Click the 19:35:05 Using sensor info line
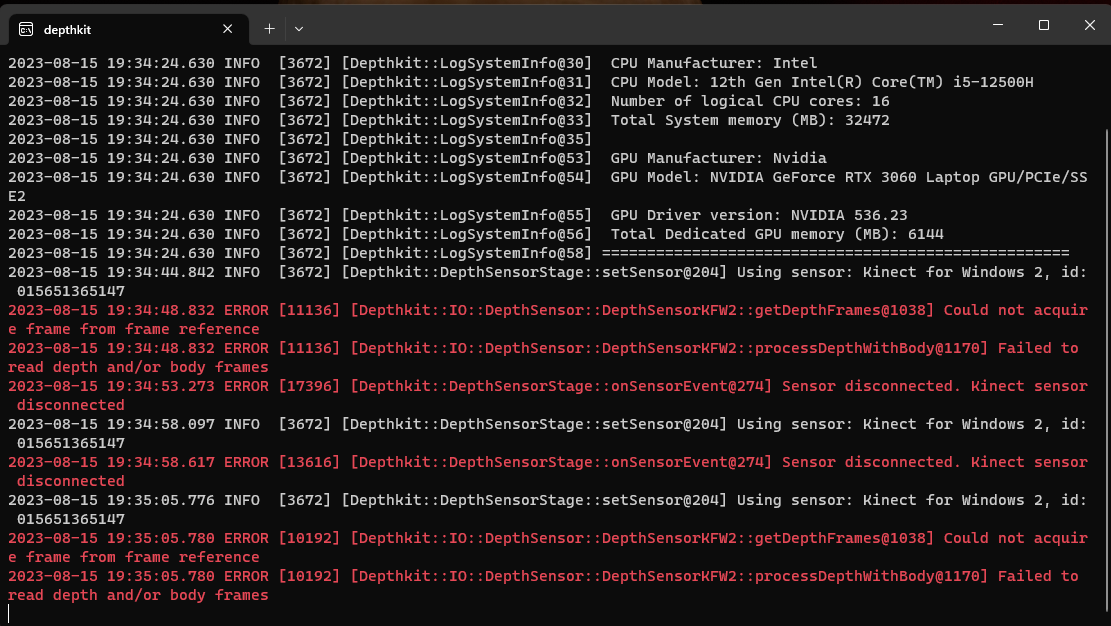 pyautogui.click(x=547, y=500)
